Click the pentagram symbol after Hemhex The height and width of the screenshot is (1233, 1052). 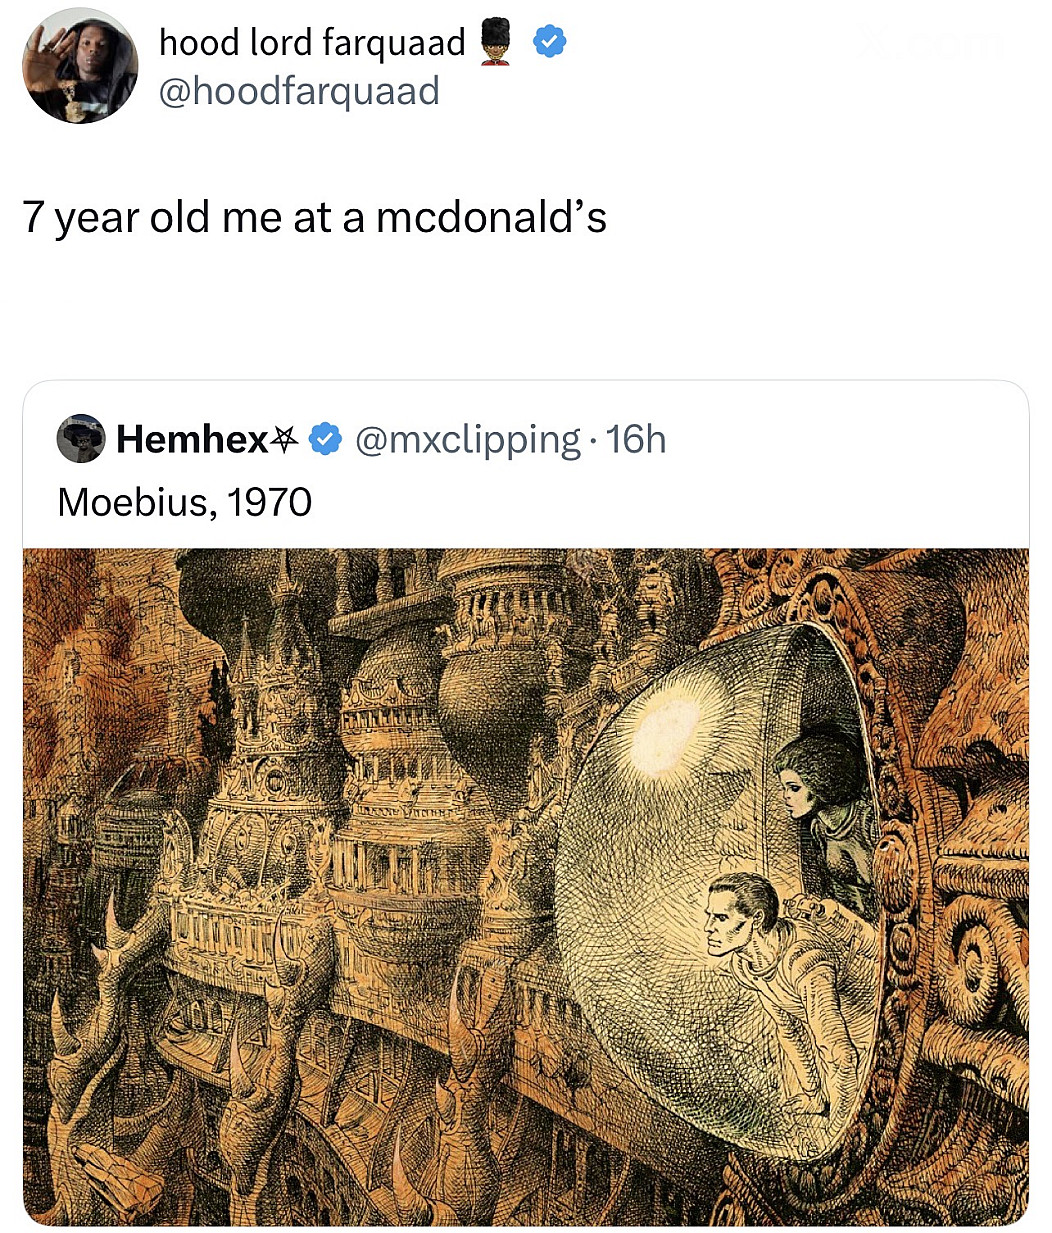coord(285,438)
